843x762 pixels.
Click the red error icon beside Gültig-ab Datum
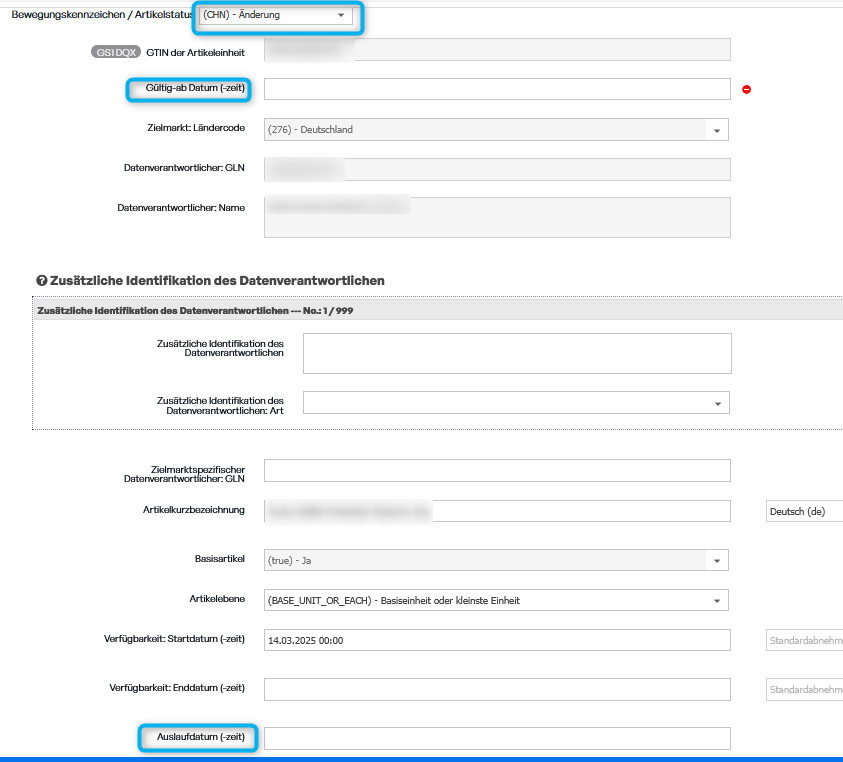[x=746, y=89]
